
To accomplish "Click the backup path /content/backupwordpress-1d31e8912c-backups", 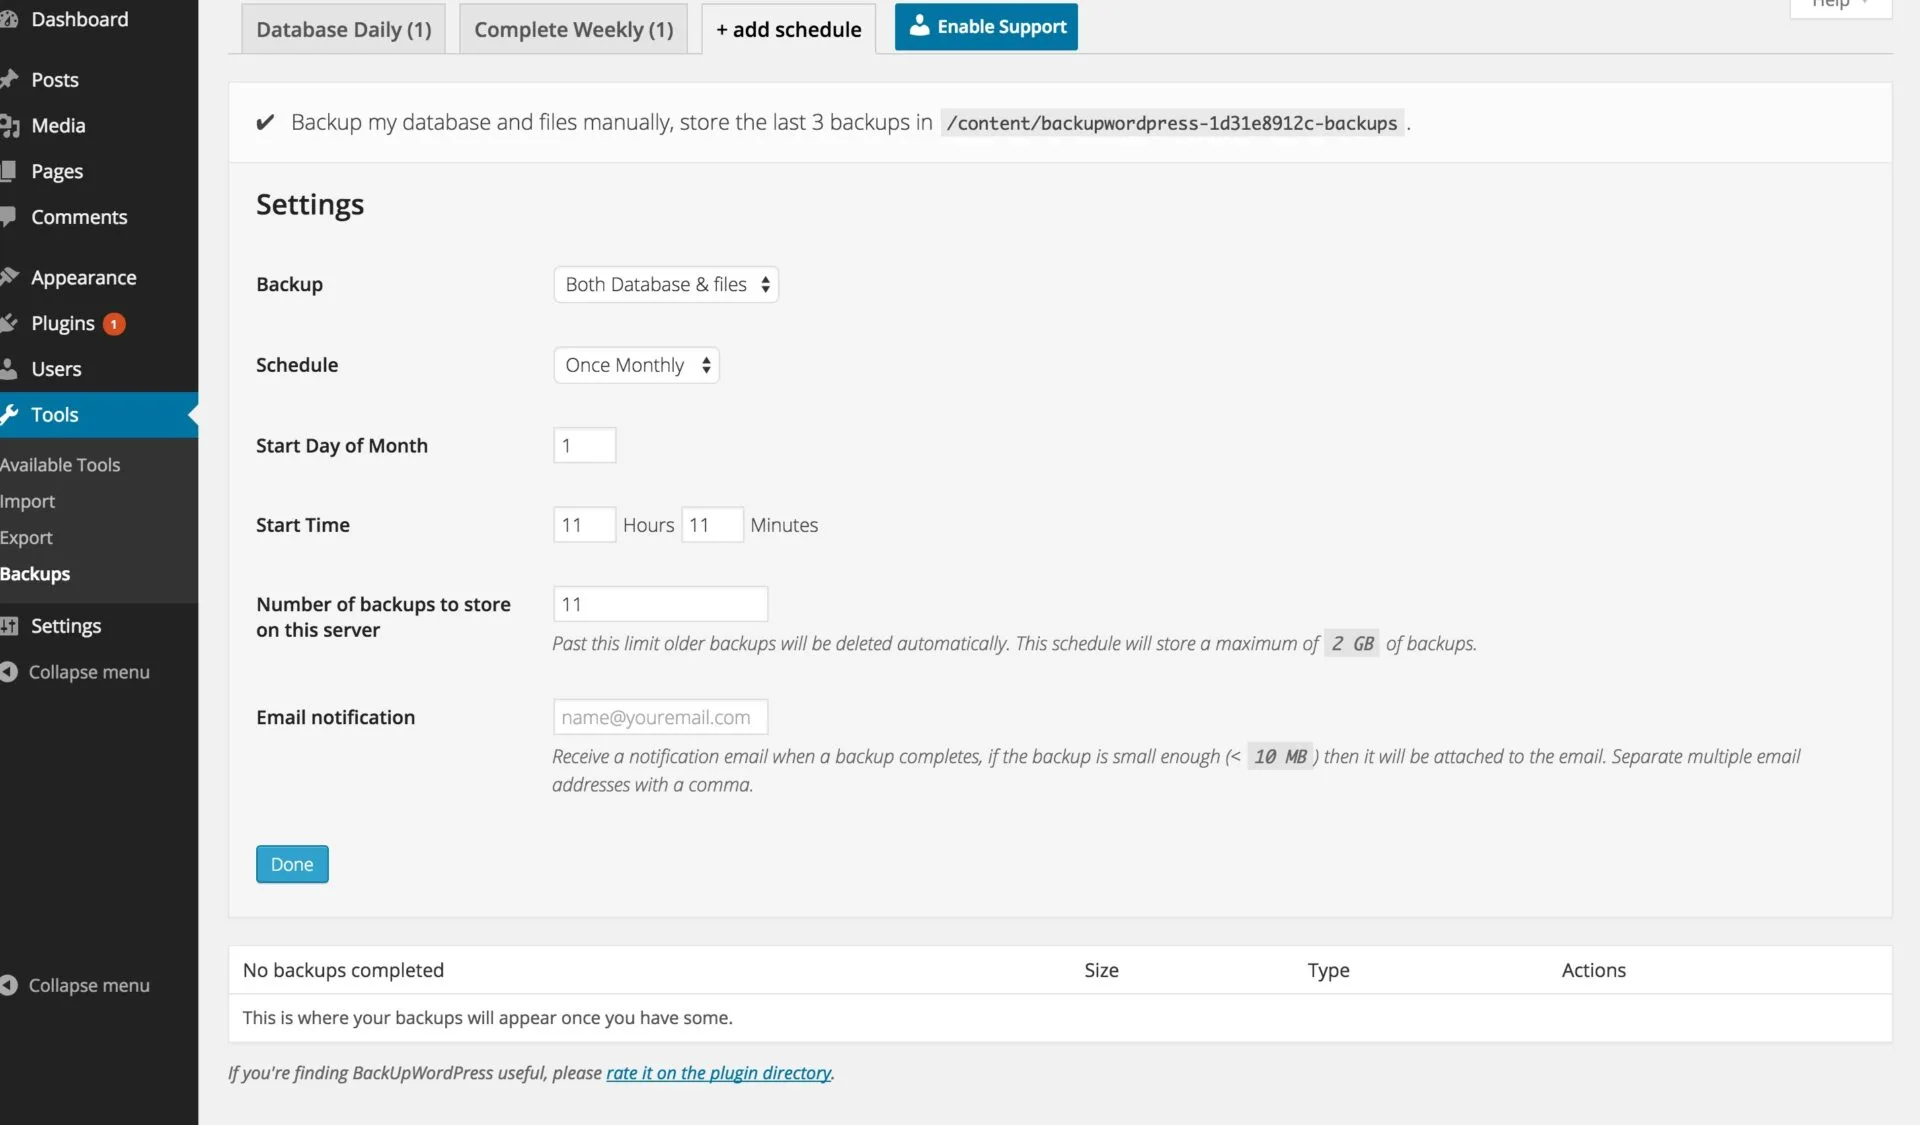I will [x=1172, y=123].
